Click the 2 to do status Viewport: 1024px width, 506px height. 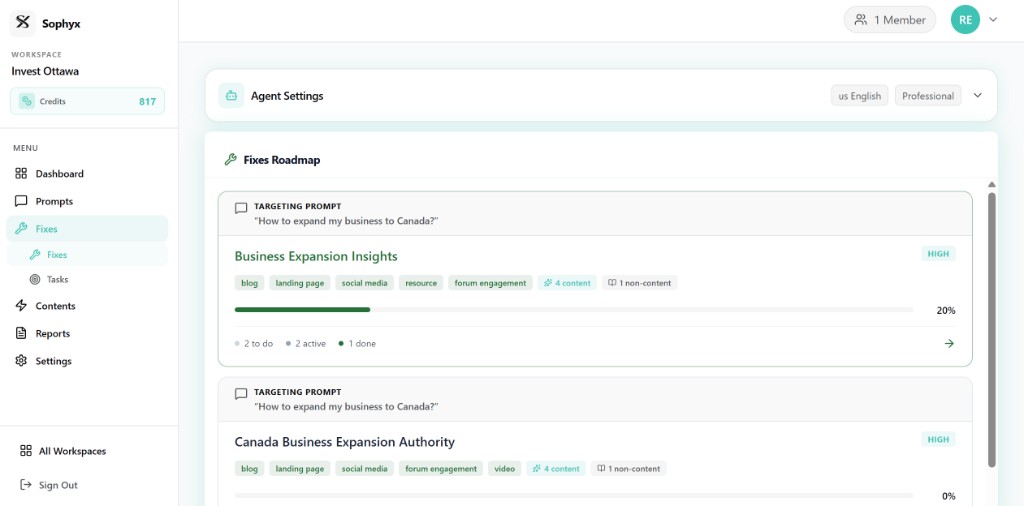254,343
